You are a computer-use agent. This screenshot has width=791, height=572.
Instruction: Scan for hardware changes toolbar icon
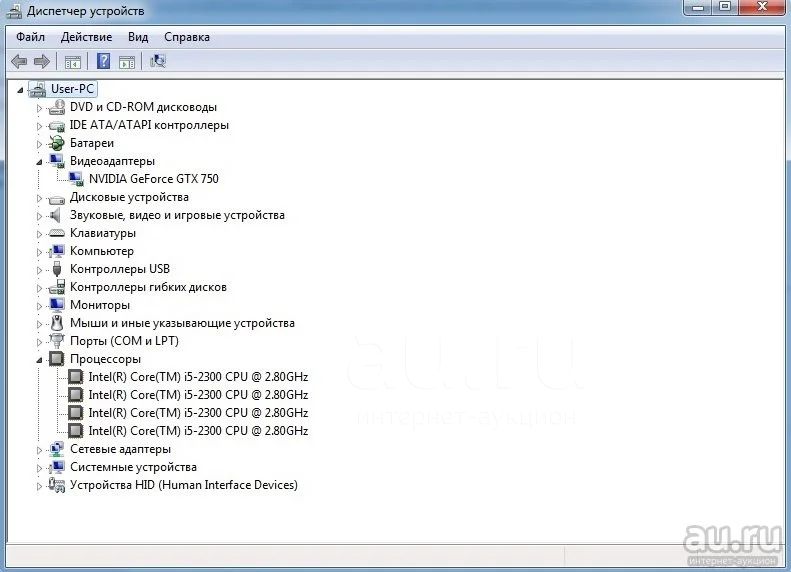tap(158, 62)
